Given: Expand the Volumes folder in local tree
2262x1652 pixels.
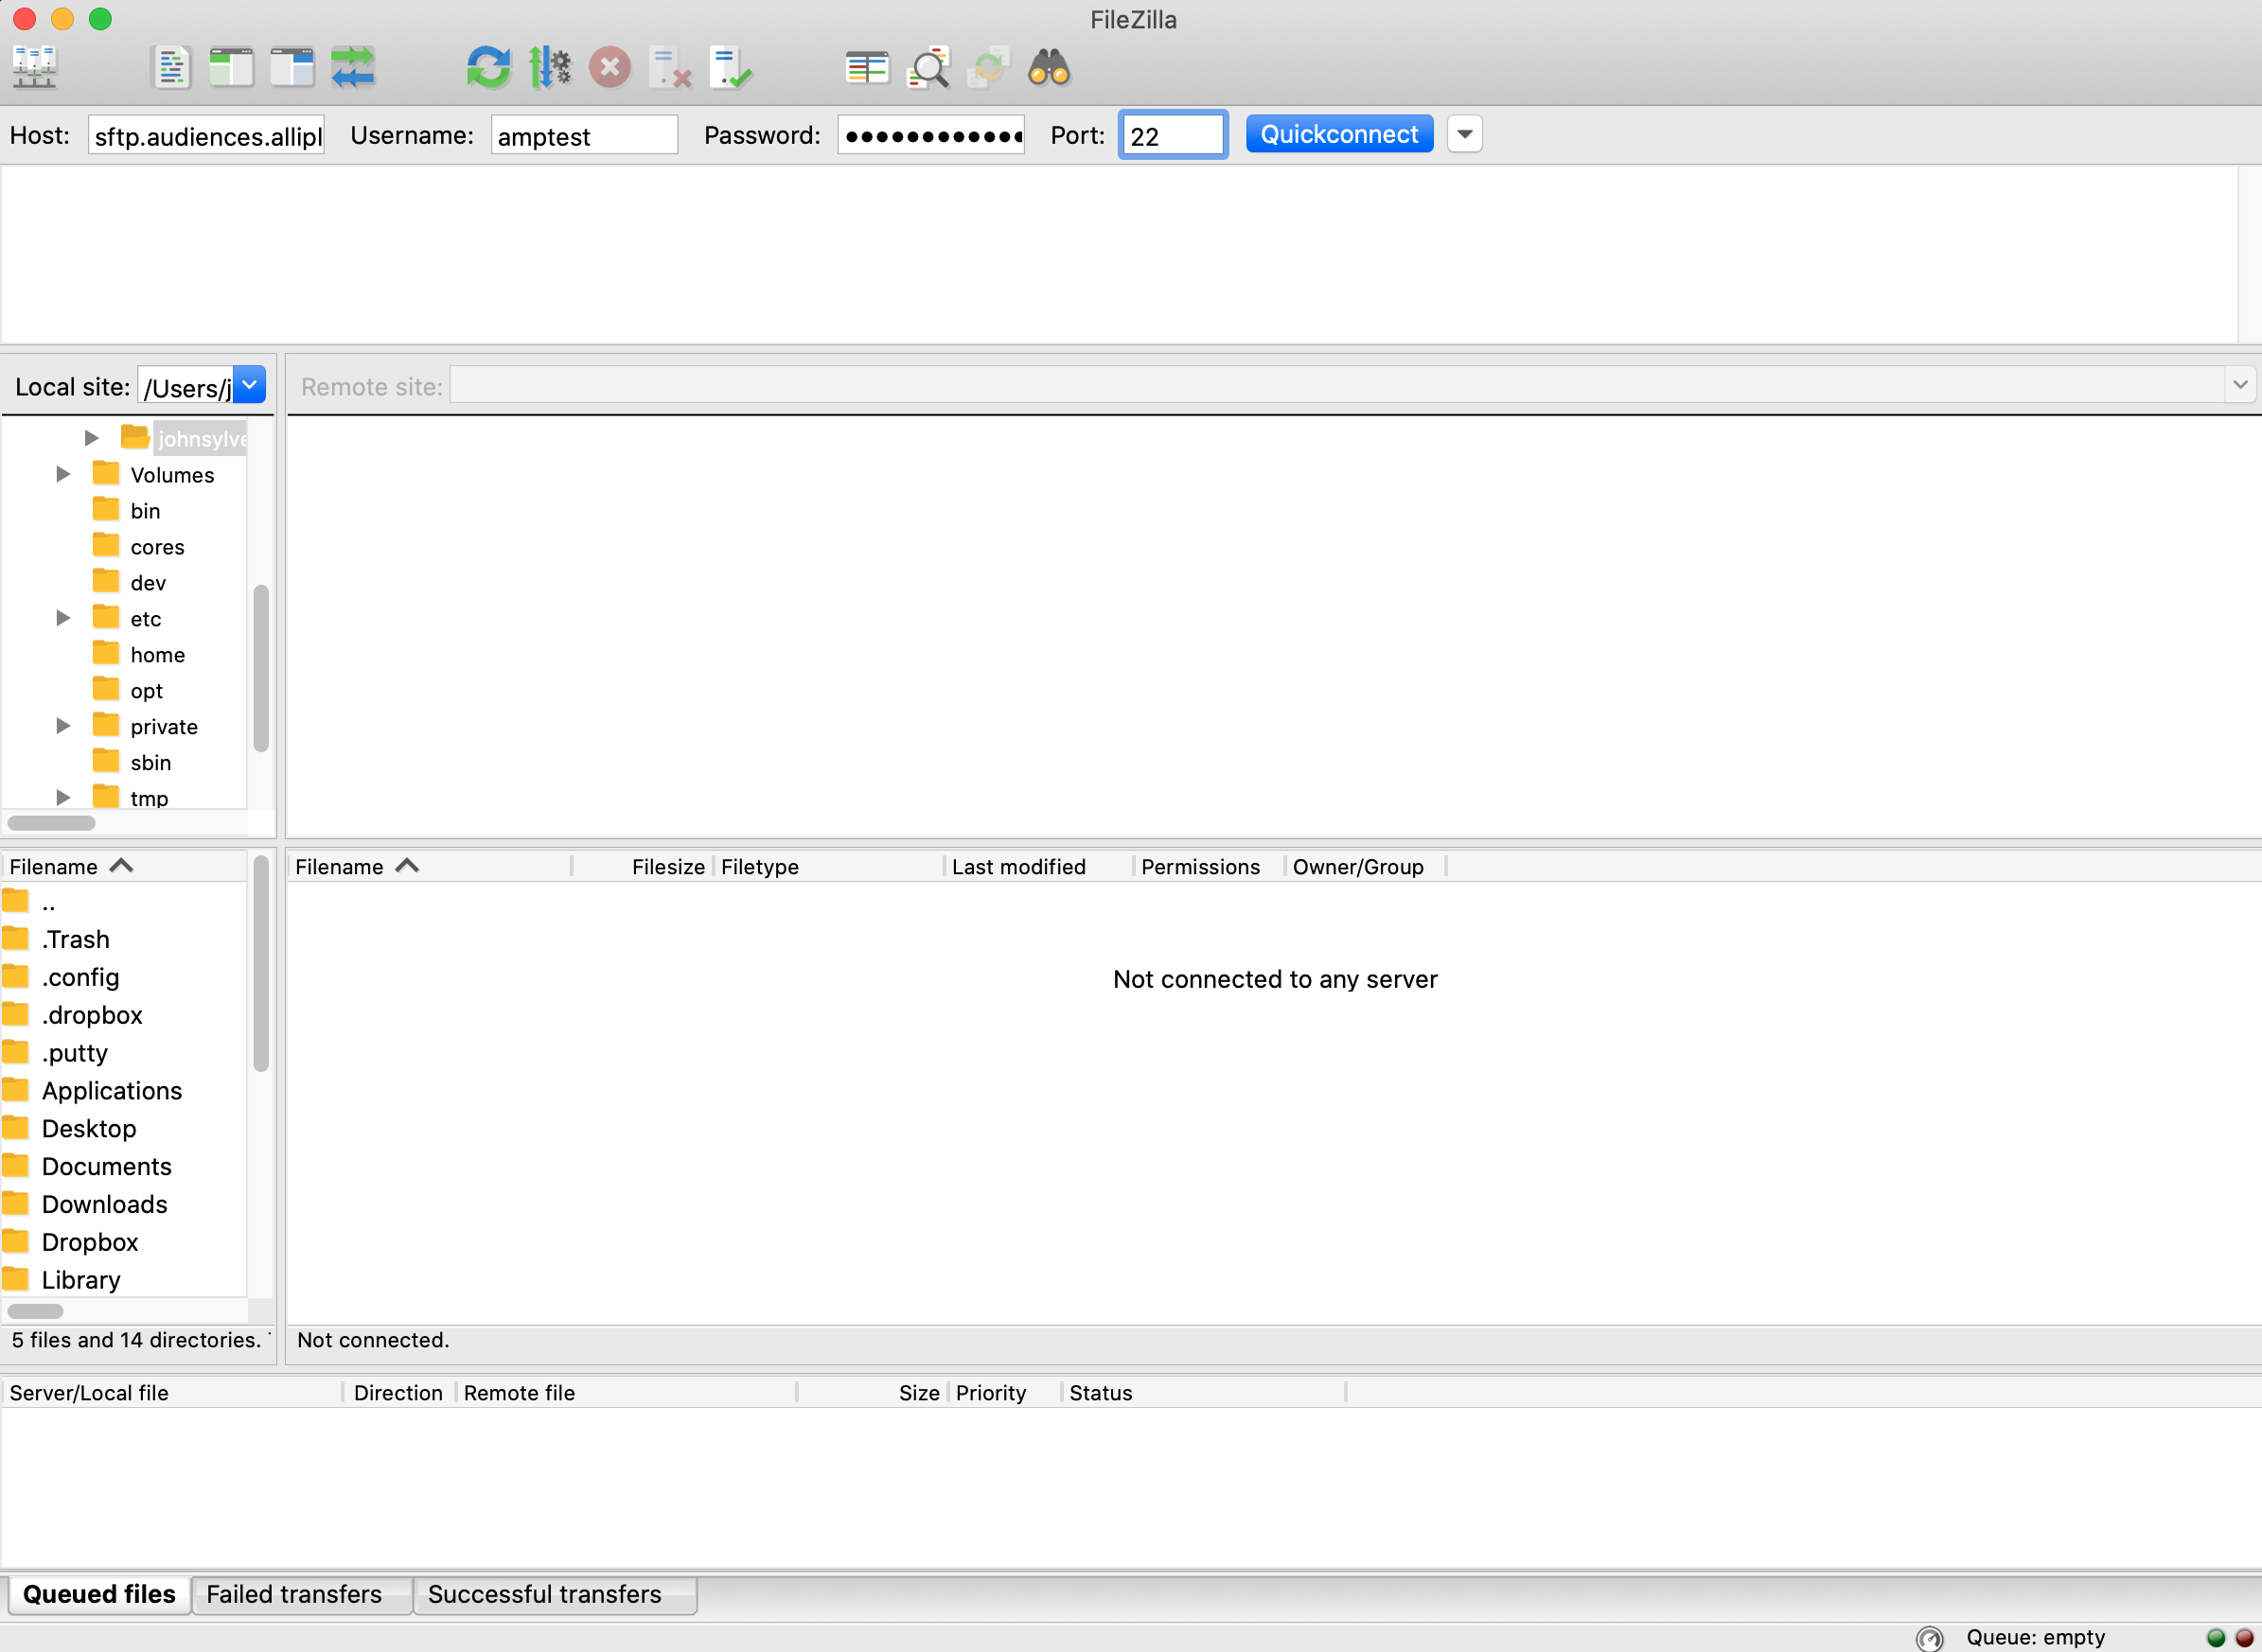Looking at the screenshot, I should (63, 474).
